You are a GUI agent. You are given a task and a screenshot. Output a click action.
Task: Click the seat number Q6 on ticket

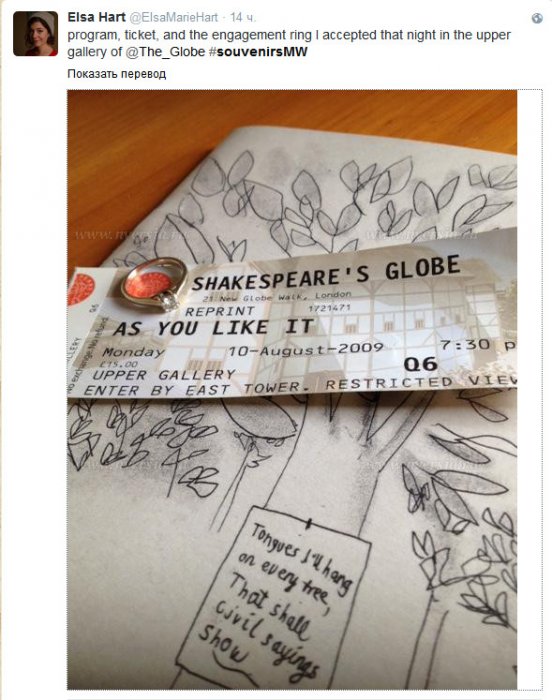tap(420, 364)
